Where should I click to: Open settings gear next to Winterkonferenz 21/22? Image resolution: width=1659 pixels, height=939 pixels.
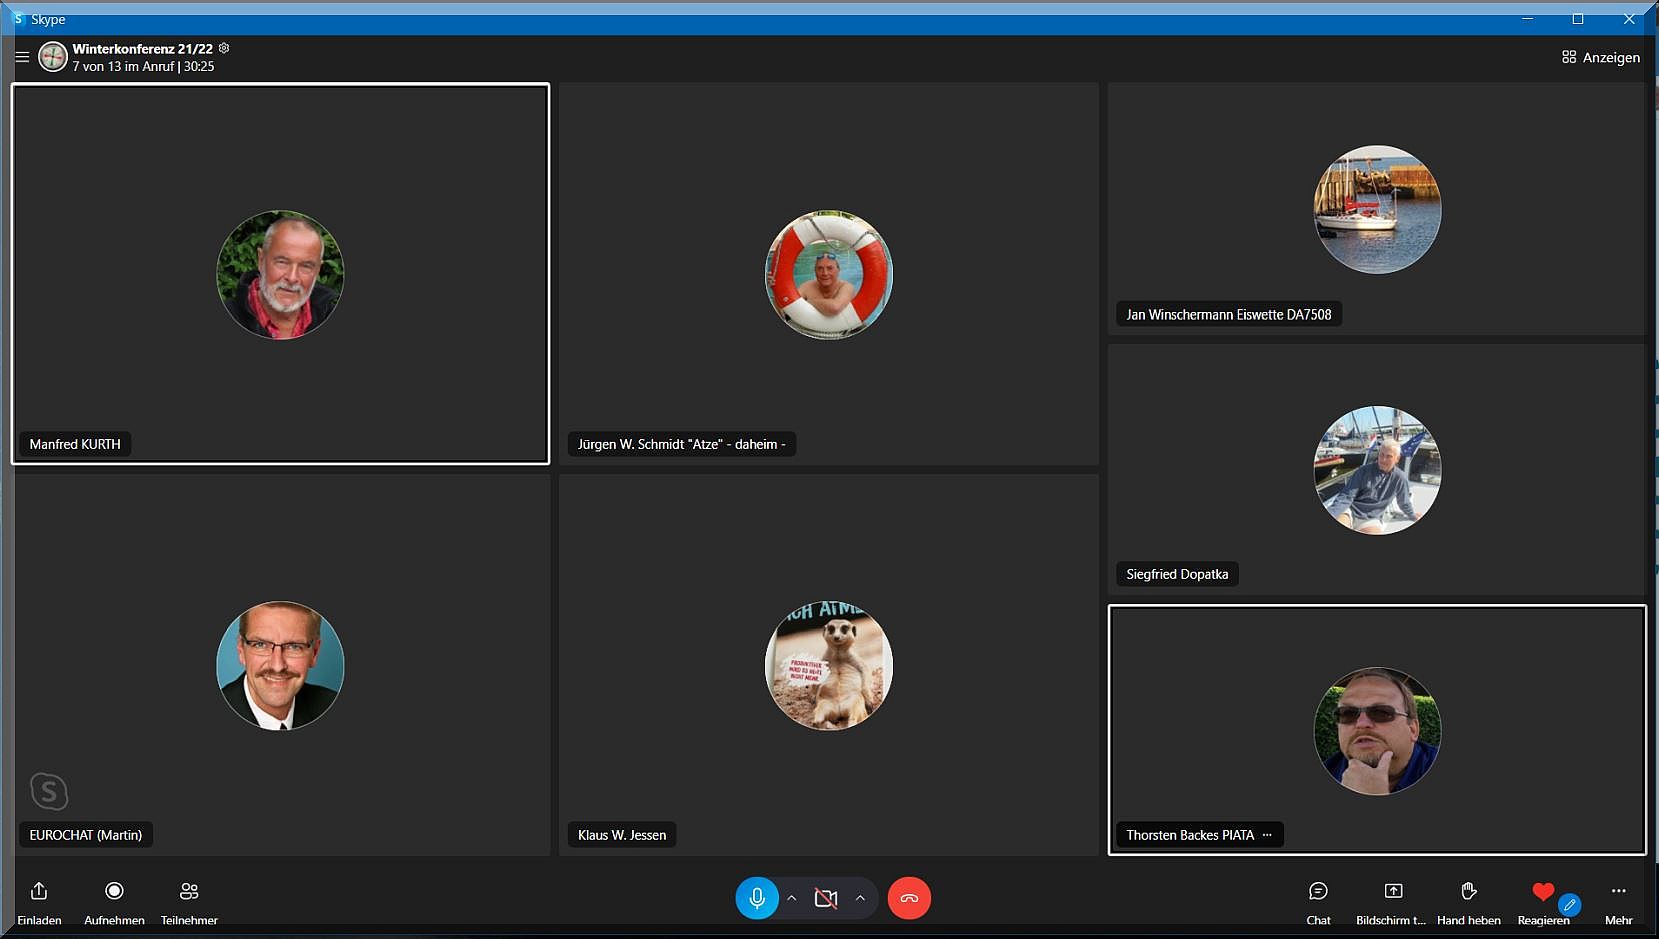(x=224, y=48)
